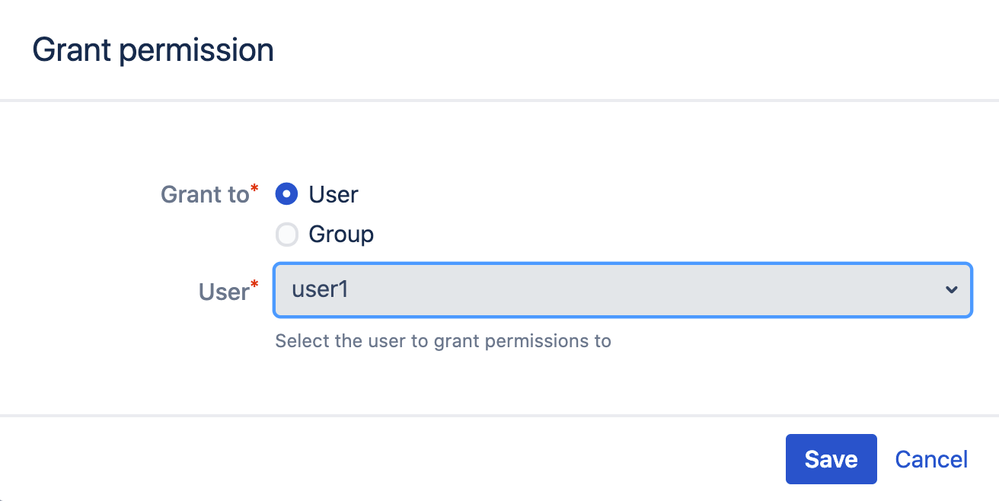The height and width of the screenshot is (501, 999).
Task: Confirm permission grant with Save
Action: click(831, 459)
